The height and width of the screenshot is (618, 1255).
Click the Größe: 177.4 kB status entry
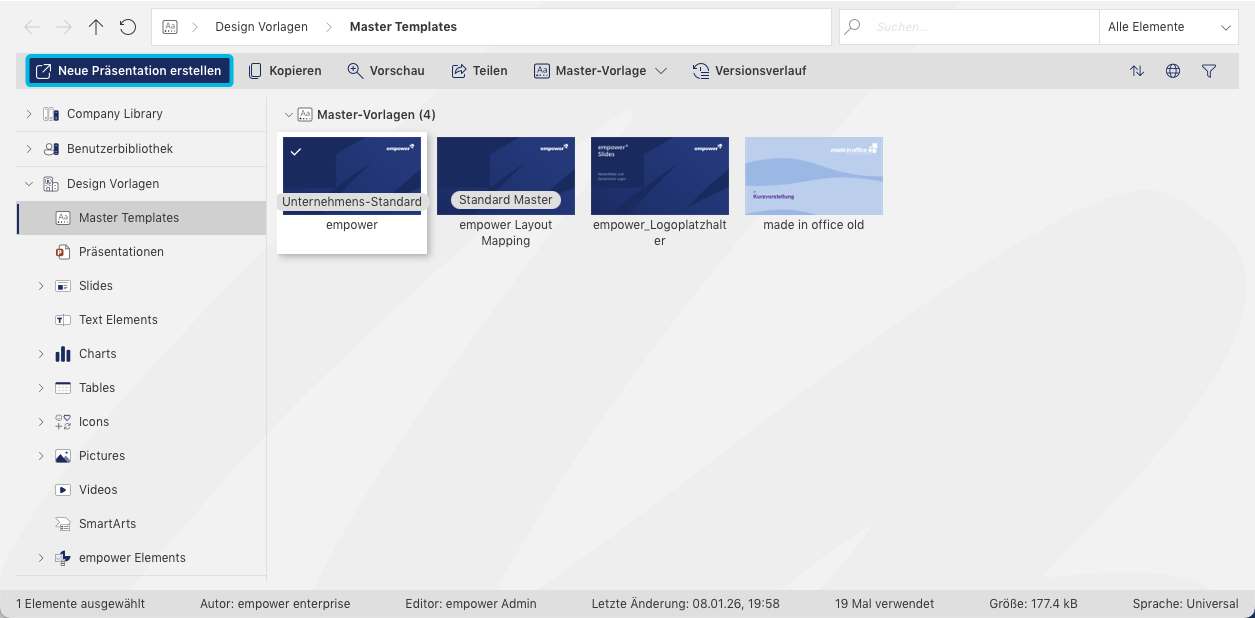(x=1033, y=604)
